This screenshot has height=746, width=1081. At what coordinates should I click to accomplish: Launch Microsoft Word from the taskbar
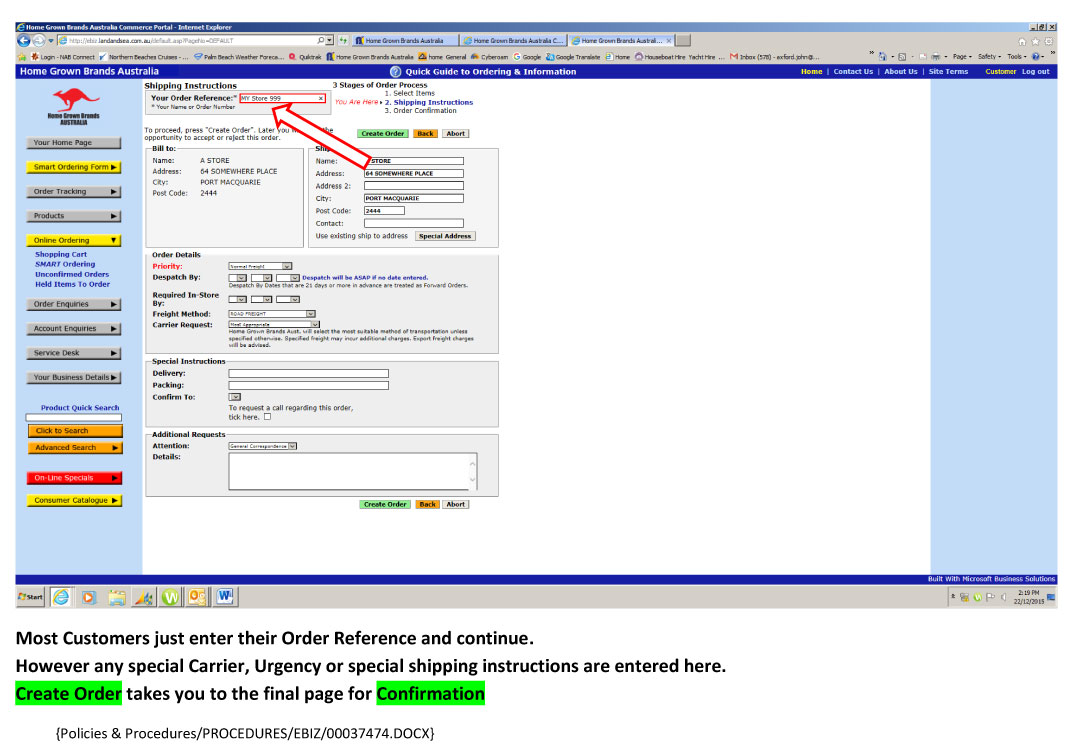pos(223,597)
